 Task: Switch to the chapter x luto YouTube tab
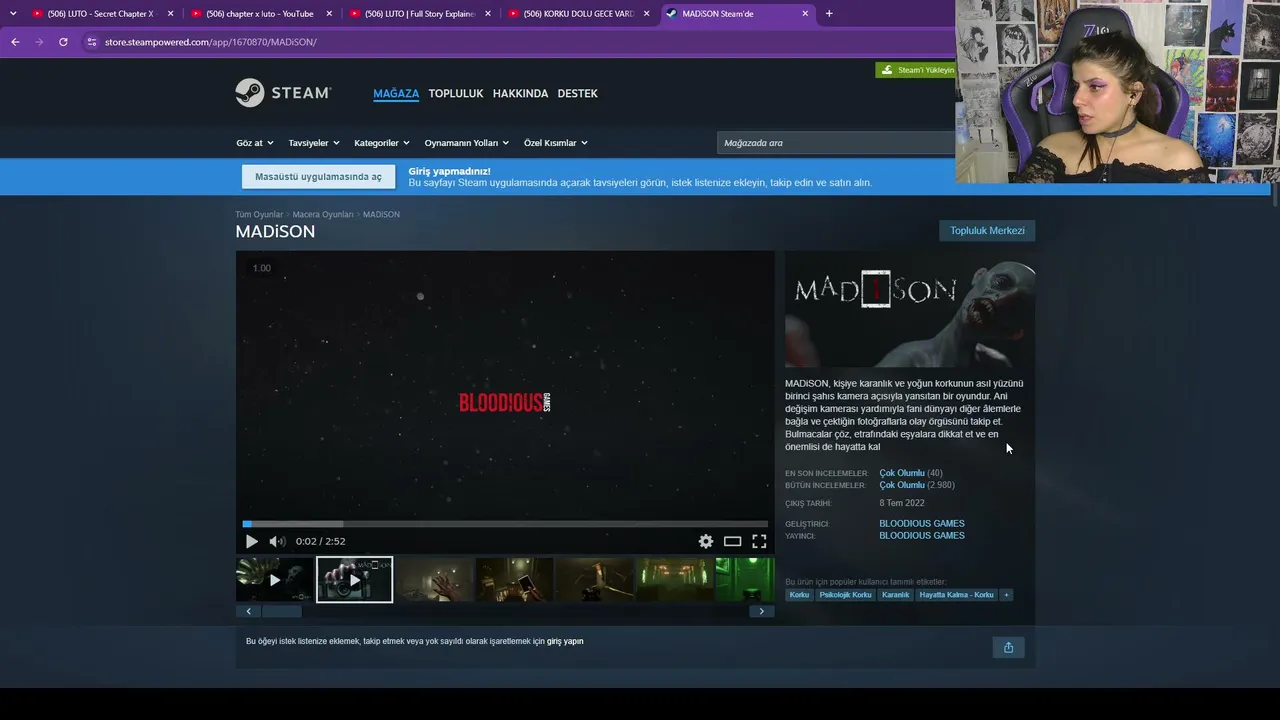259,14
